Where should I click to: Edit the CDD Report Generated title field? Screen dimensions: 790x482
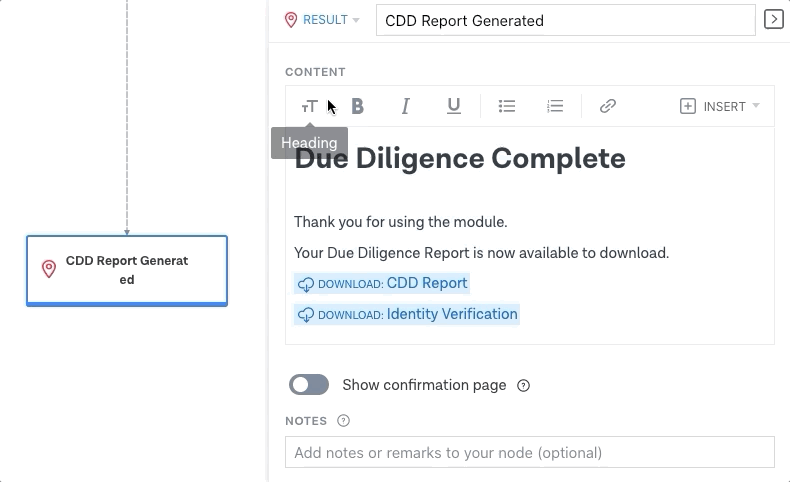[x=565, y=20]
